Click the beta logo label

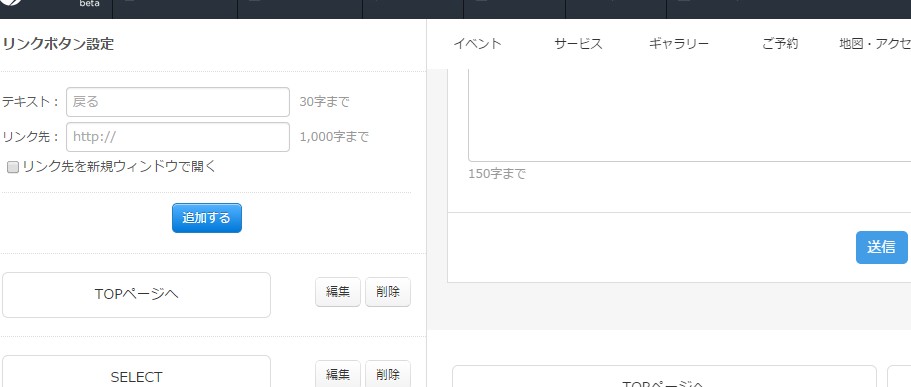tap(89, 3)
